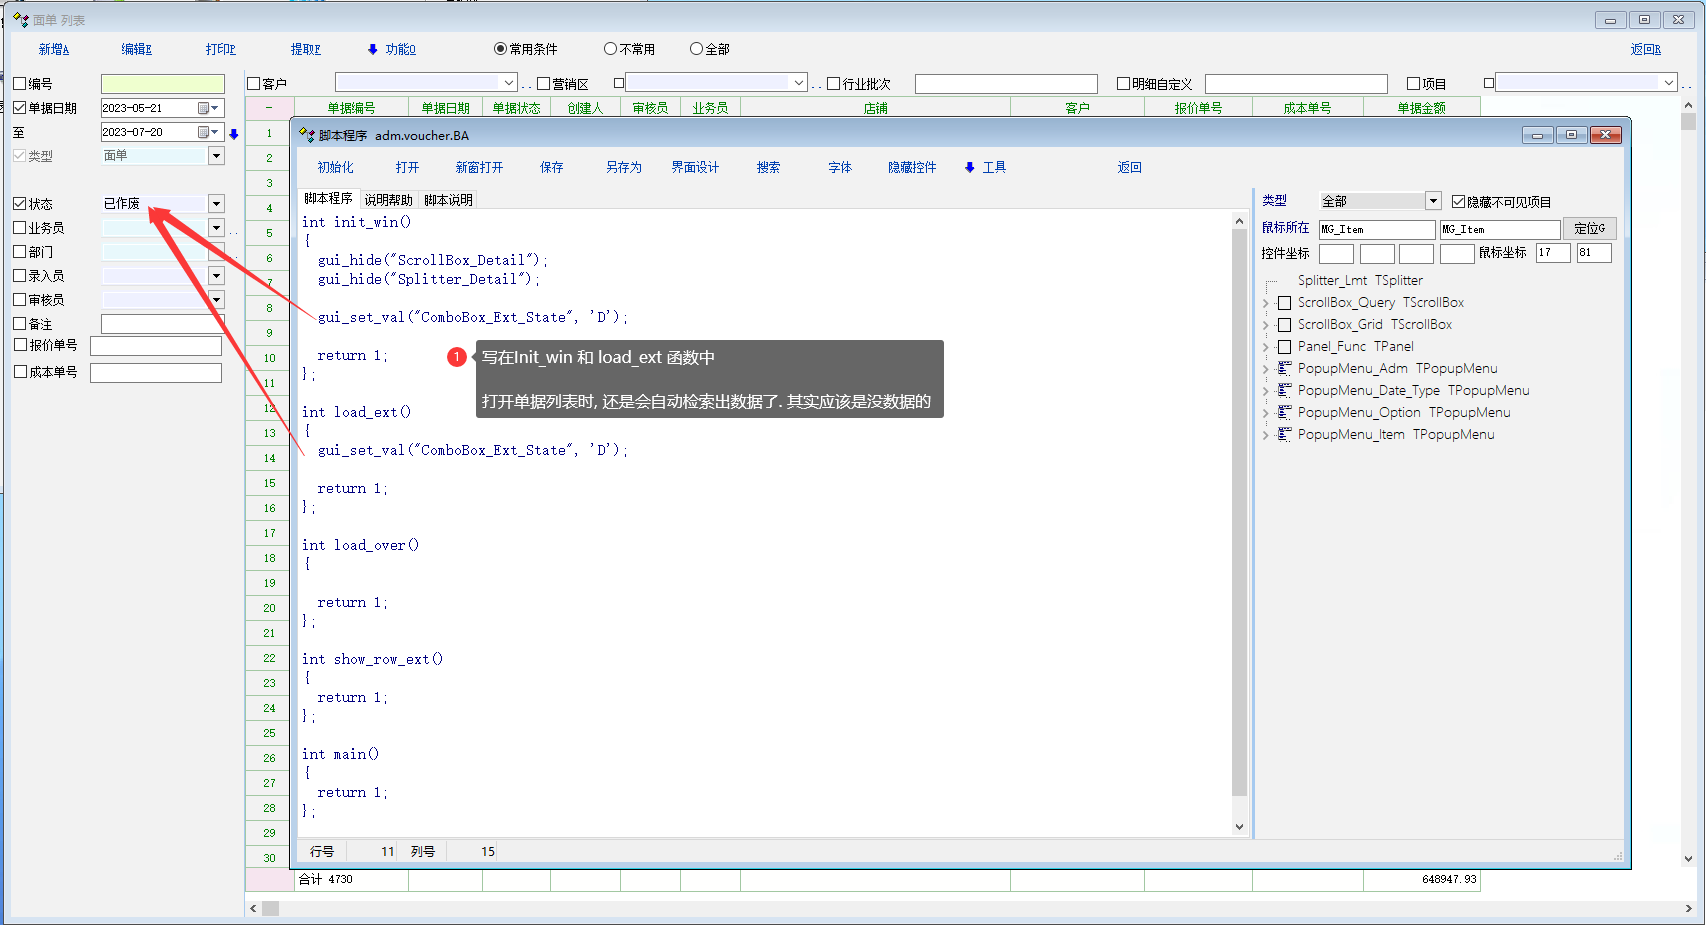
Task: Uncheck the 状态 filter checkbox
Action: pos(20,204)
